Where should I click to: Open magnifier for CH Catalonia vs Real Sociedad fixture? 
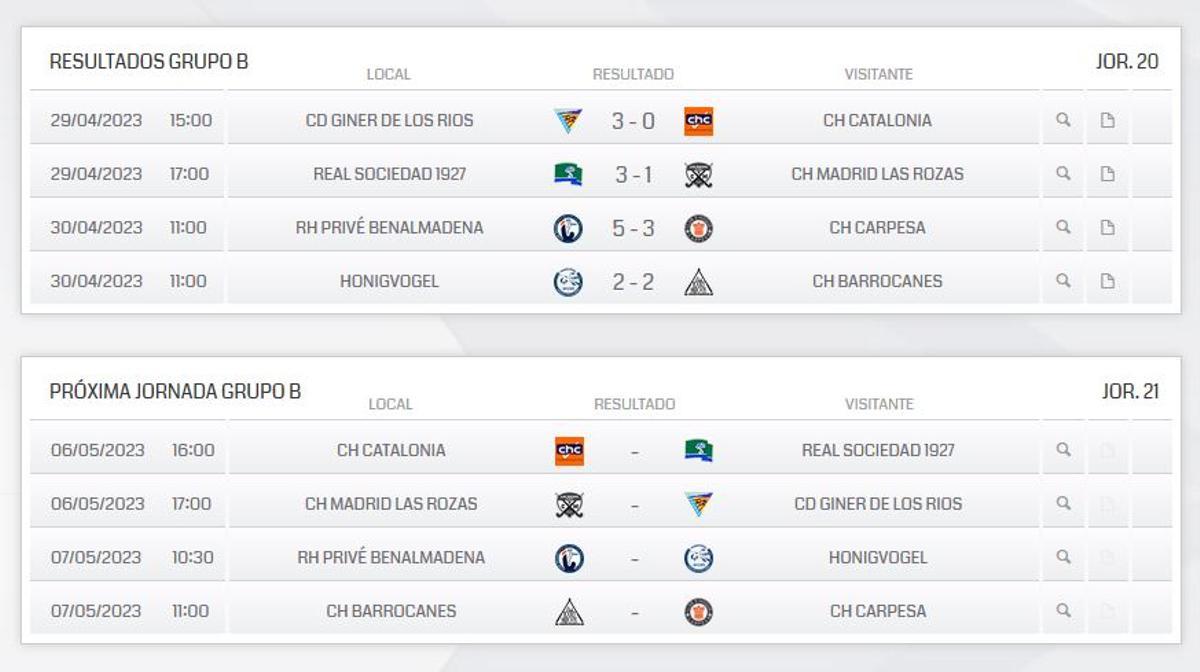1062,449
